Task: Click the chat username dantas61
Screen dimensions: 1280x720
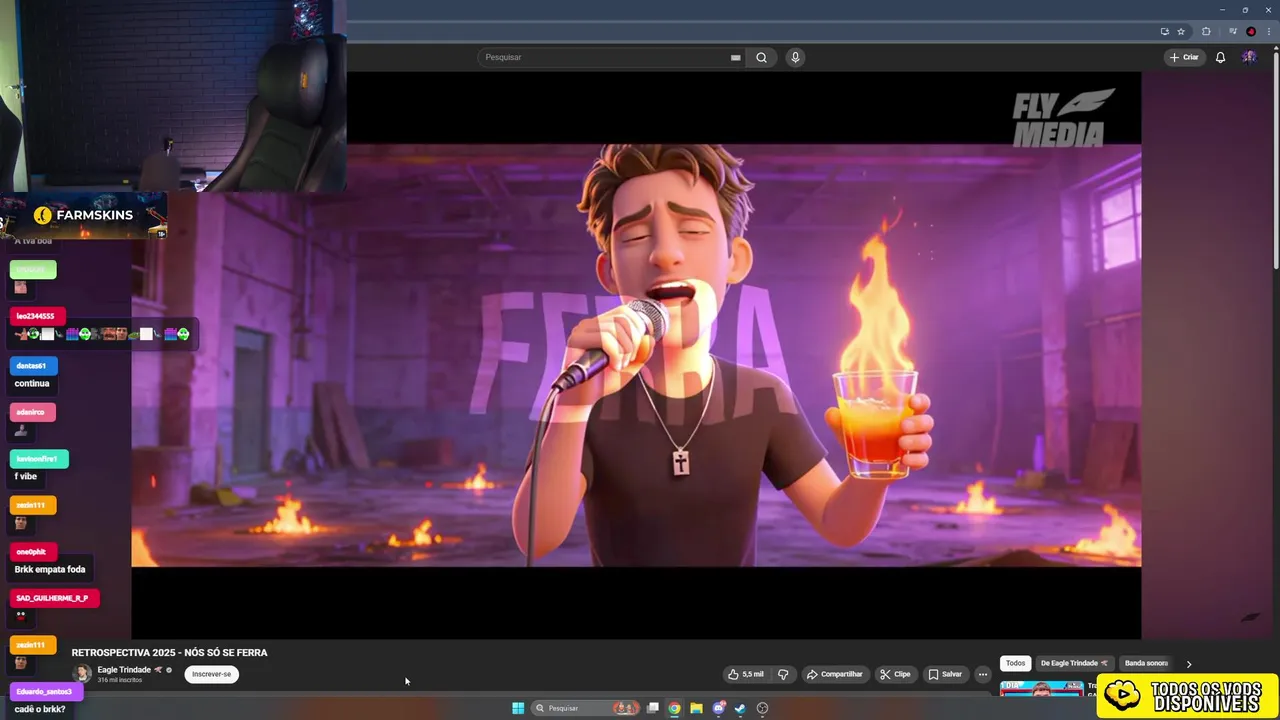Action: pyautogui.click(x=31, y=366)
